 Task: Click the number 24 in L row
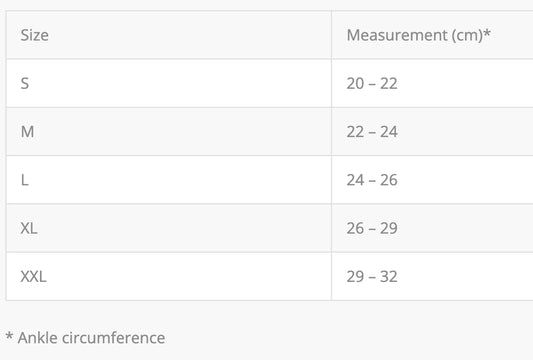[355, 180]
